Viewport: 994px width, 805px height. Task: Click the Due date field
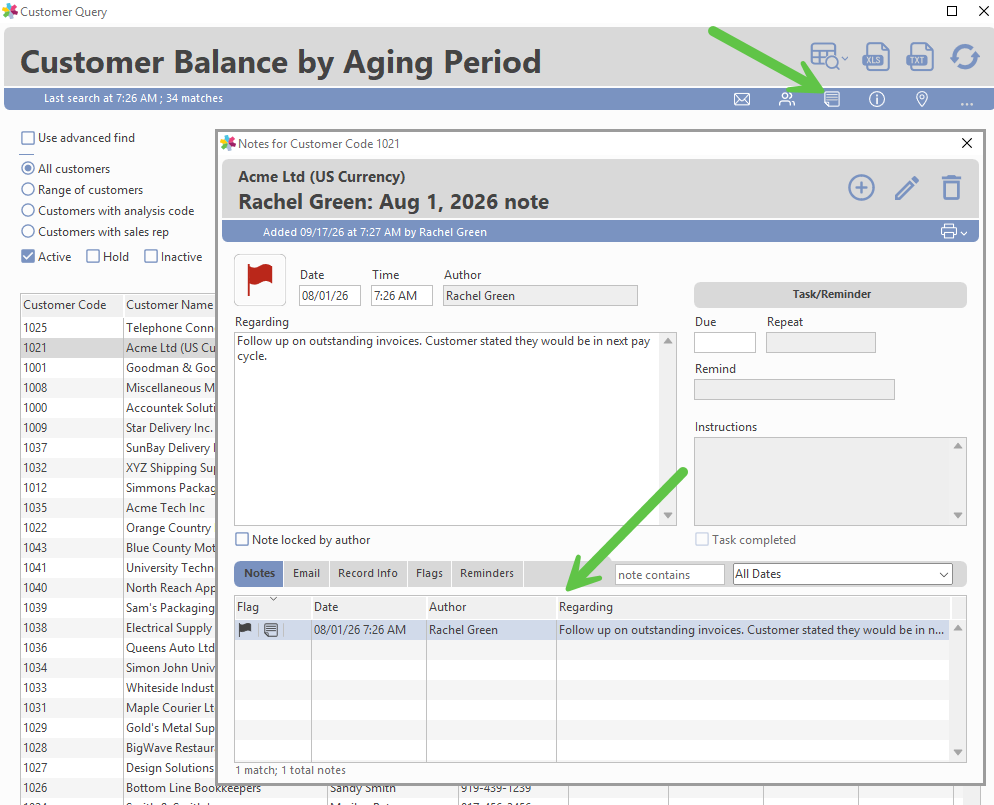[725, 342]
